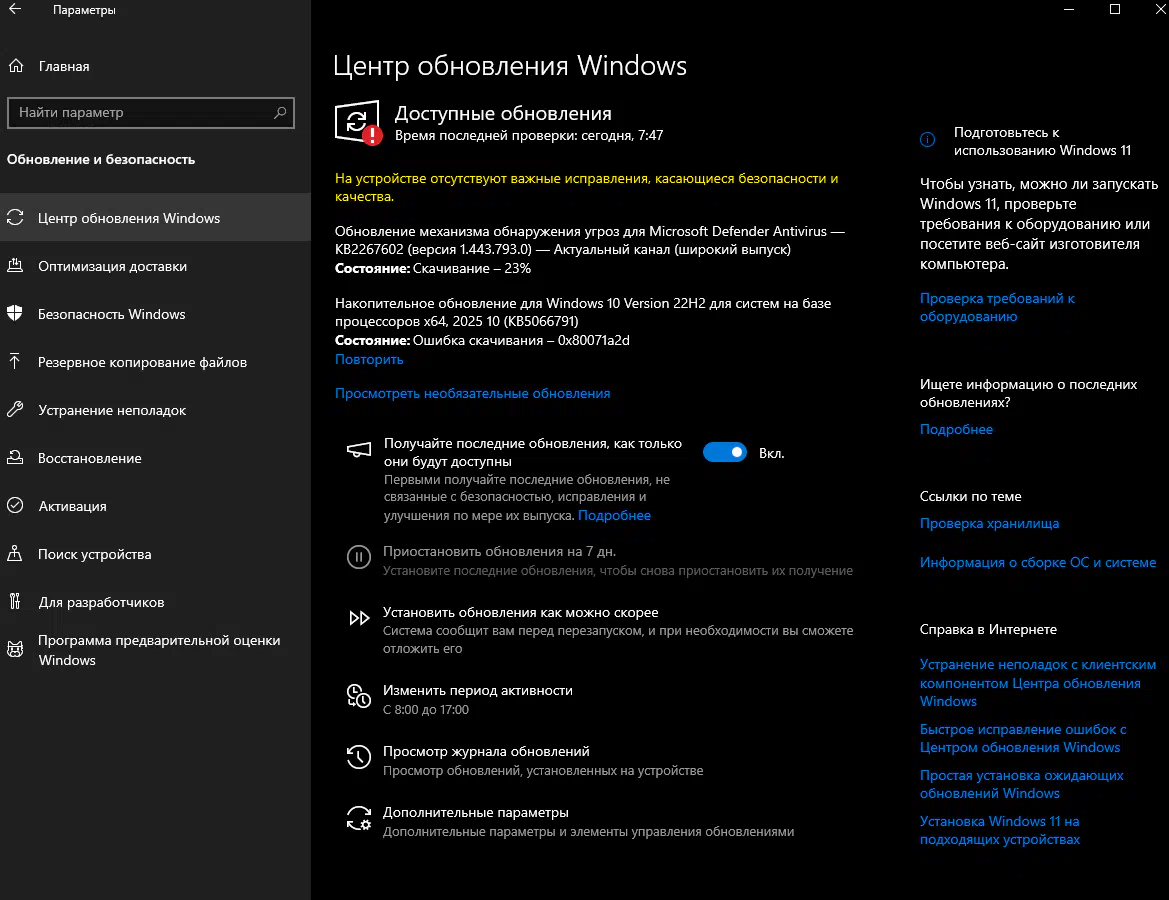1169x900 pixels.
Task: Open the storage check link
Action: click(989, 523)
